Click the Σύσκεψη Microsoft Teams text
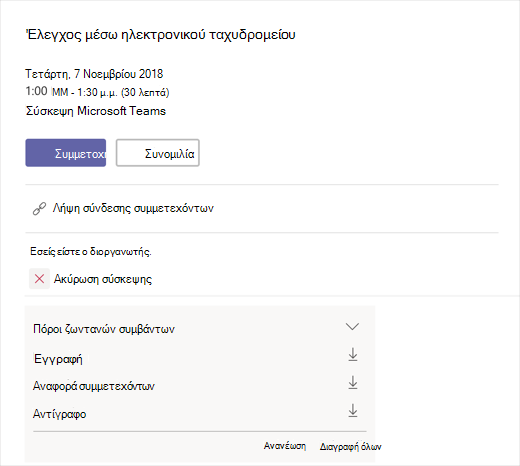 pyautogui.click(x=96, y=111)
